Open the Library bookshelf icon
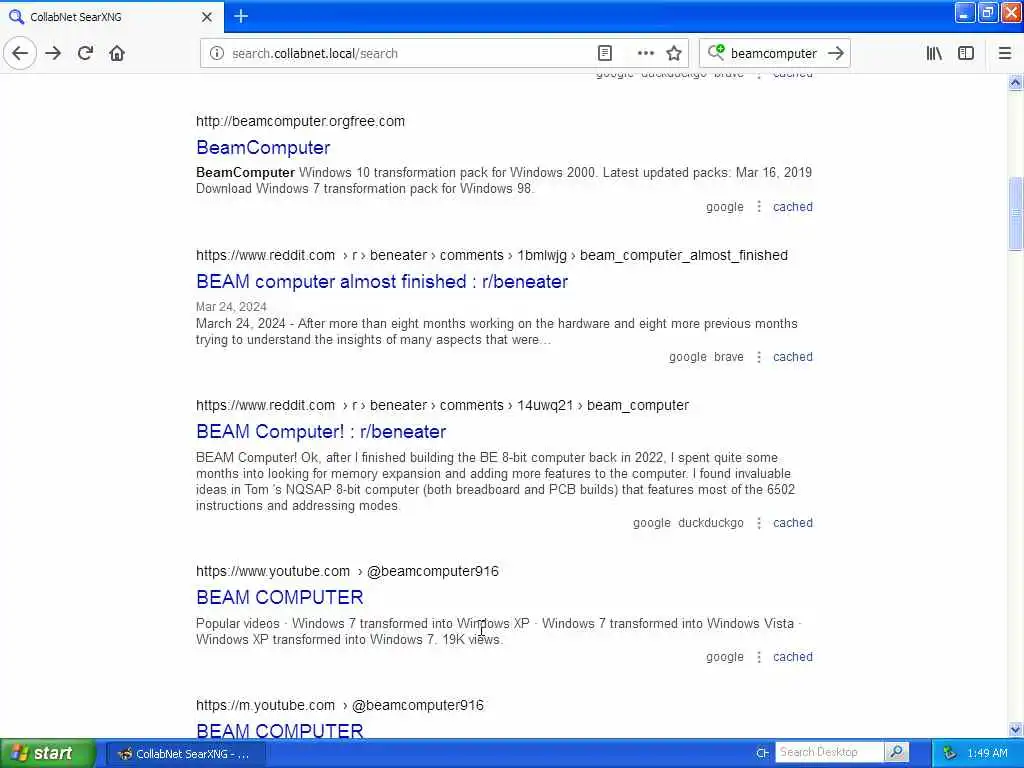This screenshot has height=768, width=1024. [x=934, y=53]
